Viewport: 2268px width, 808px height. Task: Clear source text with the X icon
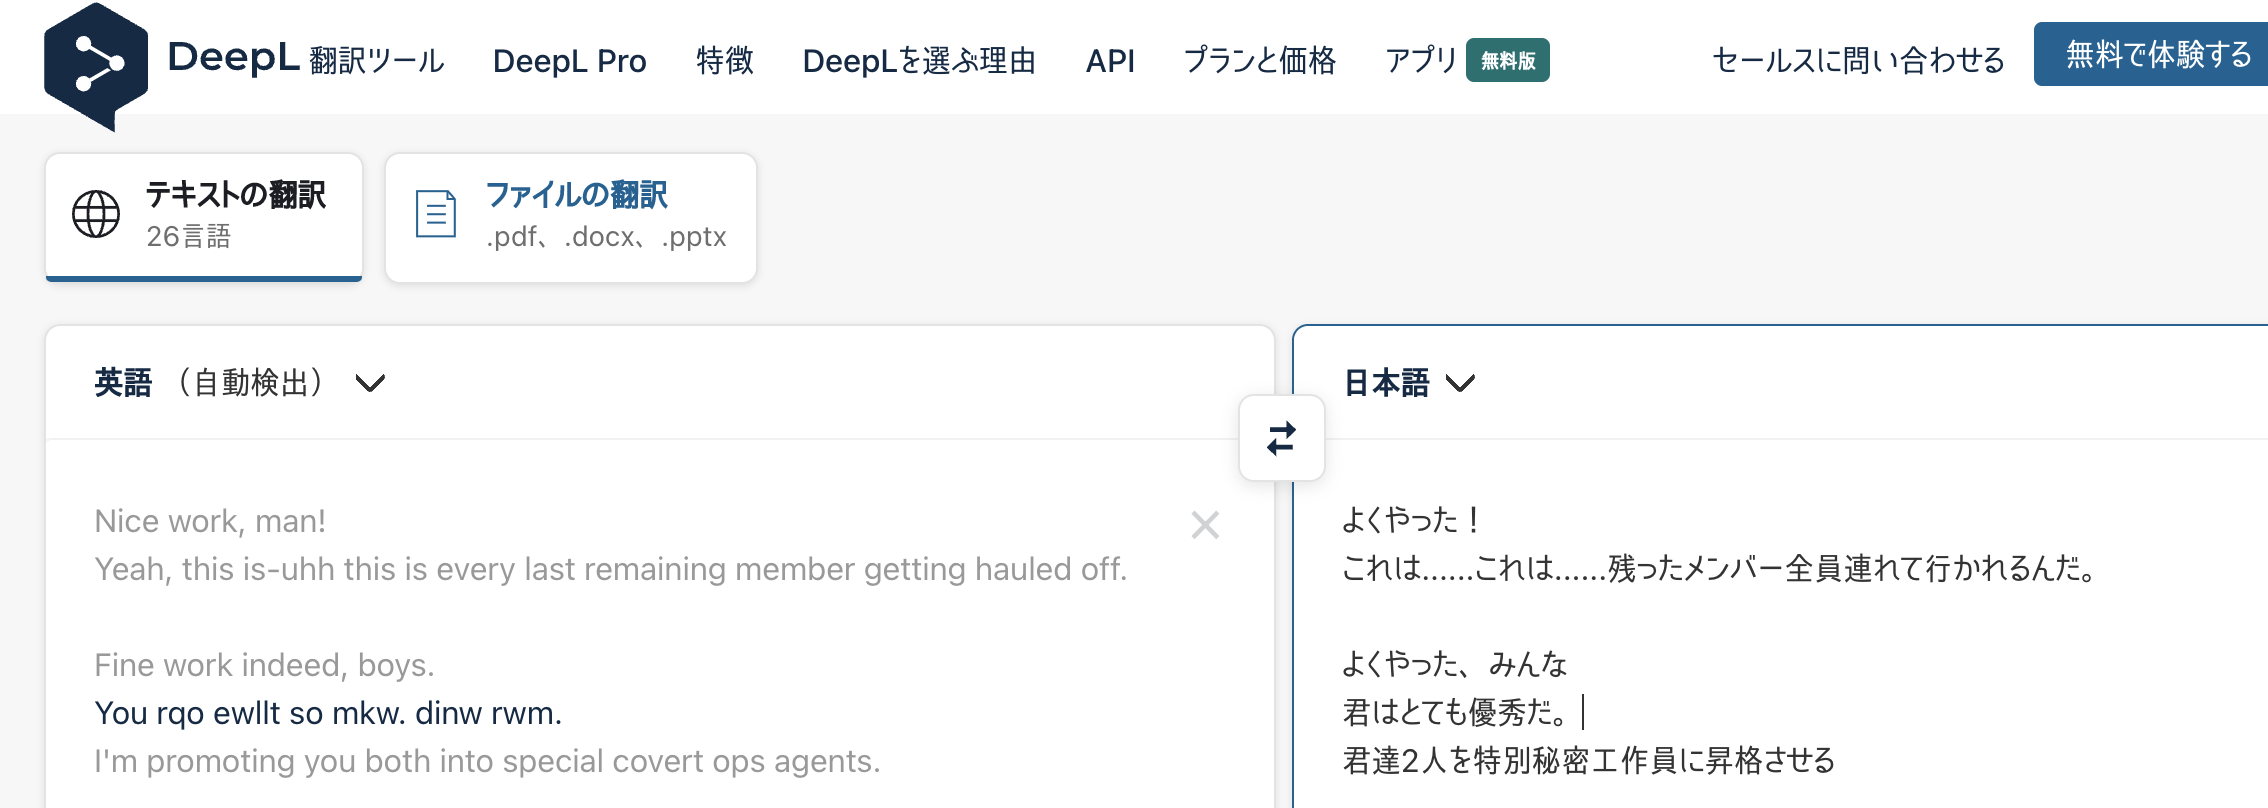click(1205, 524)
